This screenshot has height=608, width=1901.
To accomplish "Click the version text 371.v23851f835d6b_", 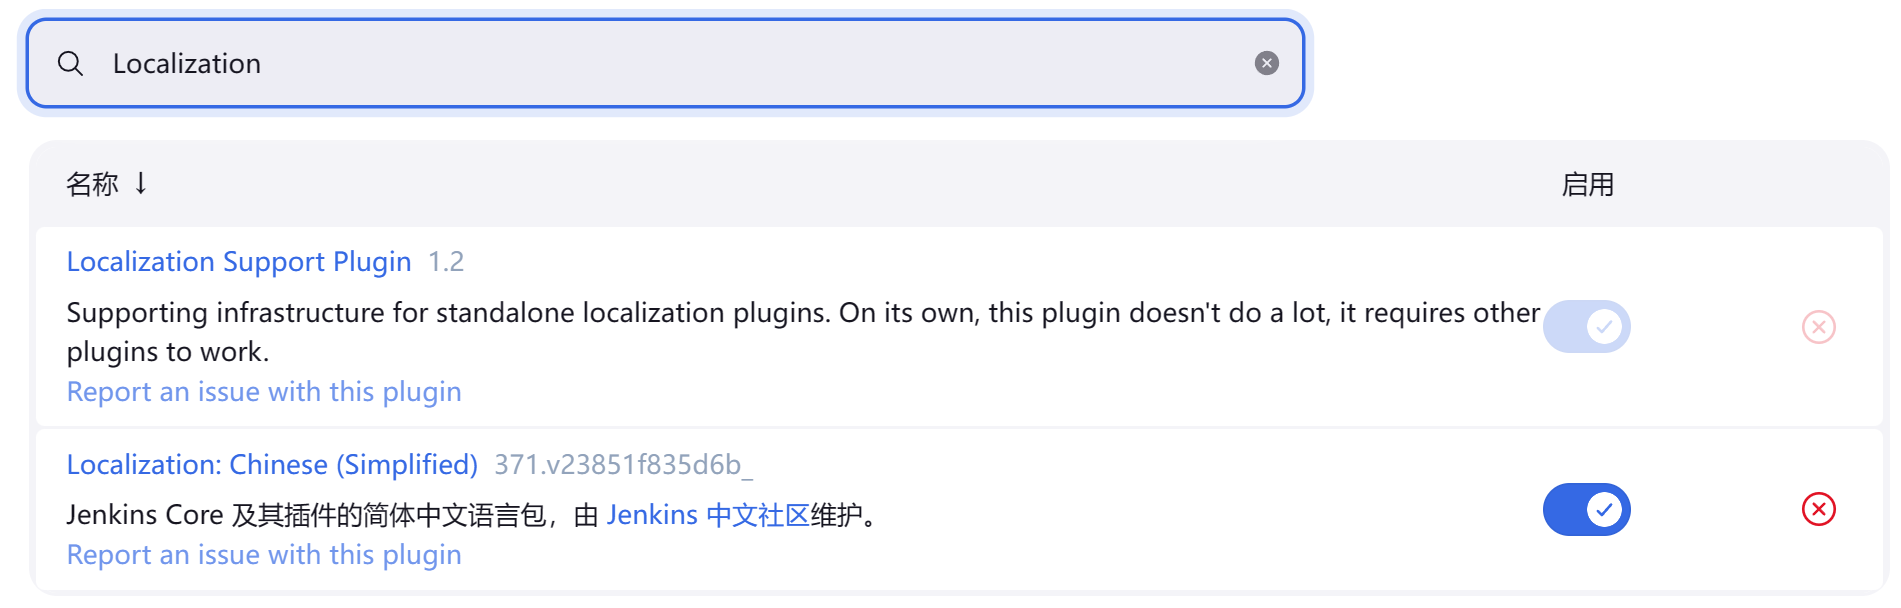I will click(x=623, y=465).
